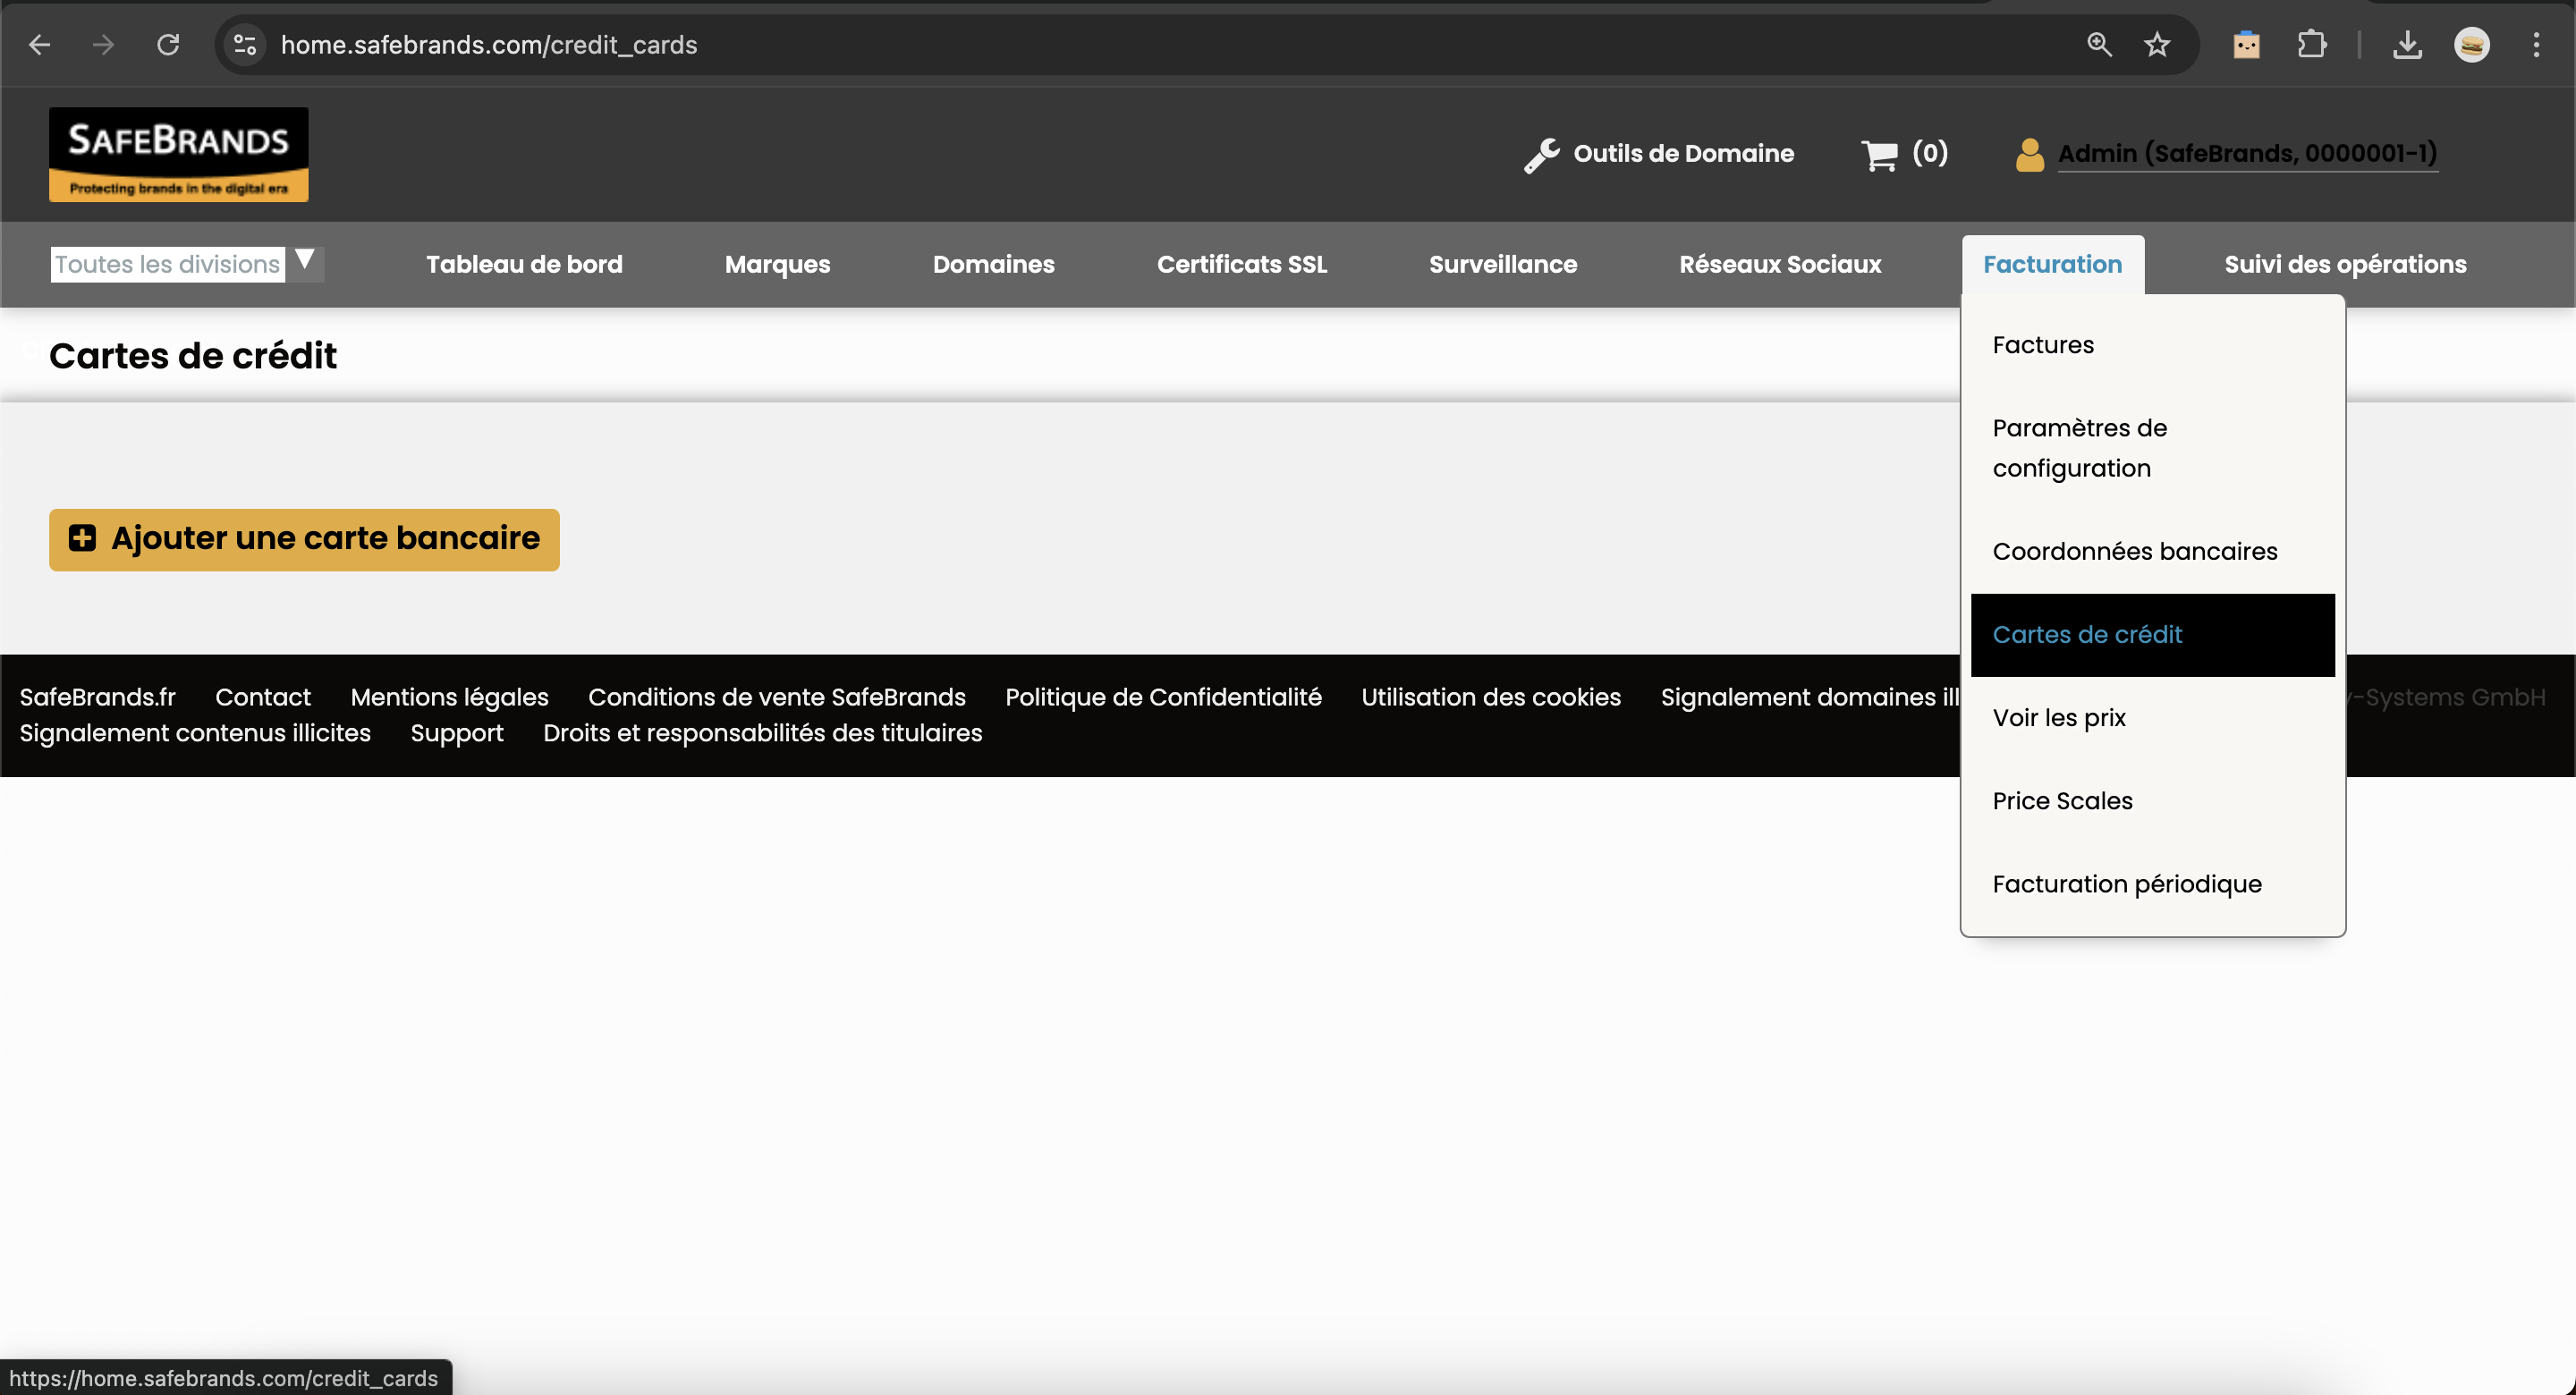Select Price Scales menu entry

[2152, 801]
